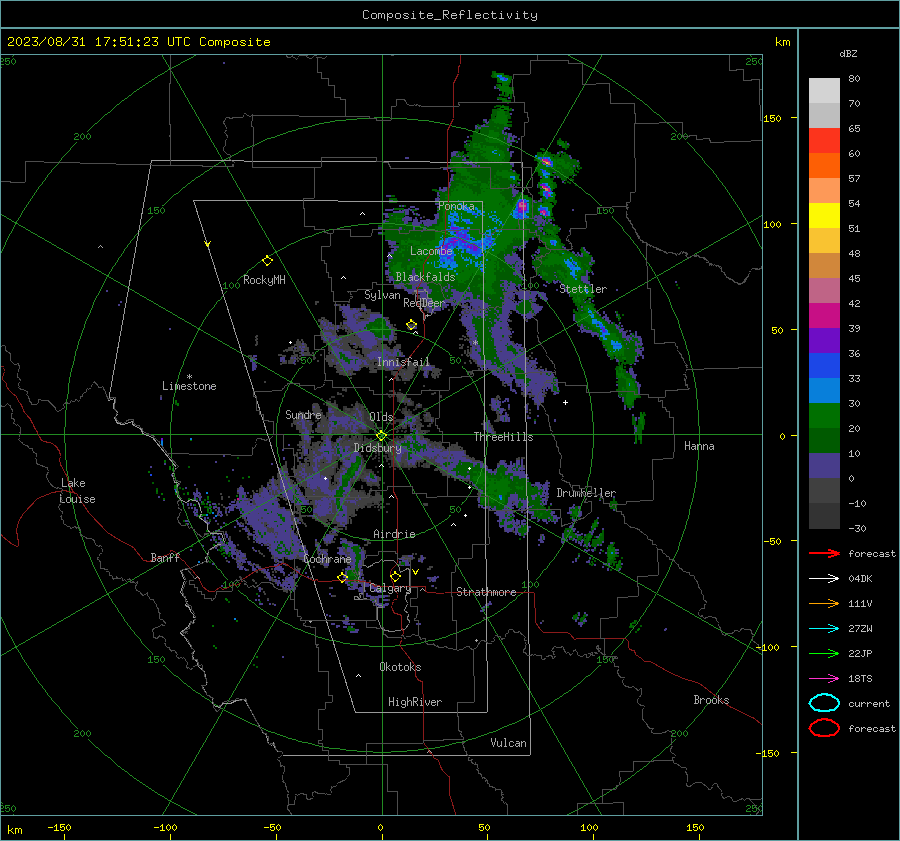900x841 pixels.
Task: Click the Sylvan label on map
Action: point(382,295)
